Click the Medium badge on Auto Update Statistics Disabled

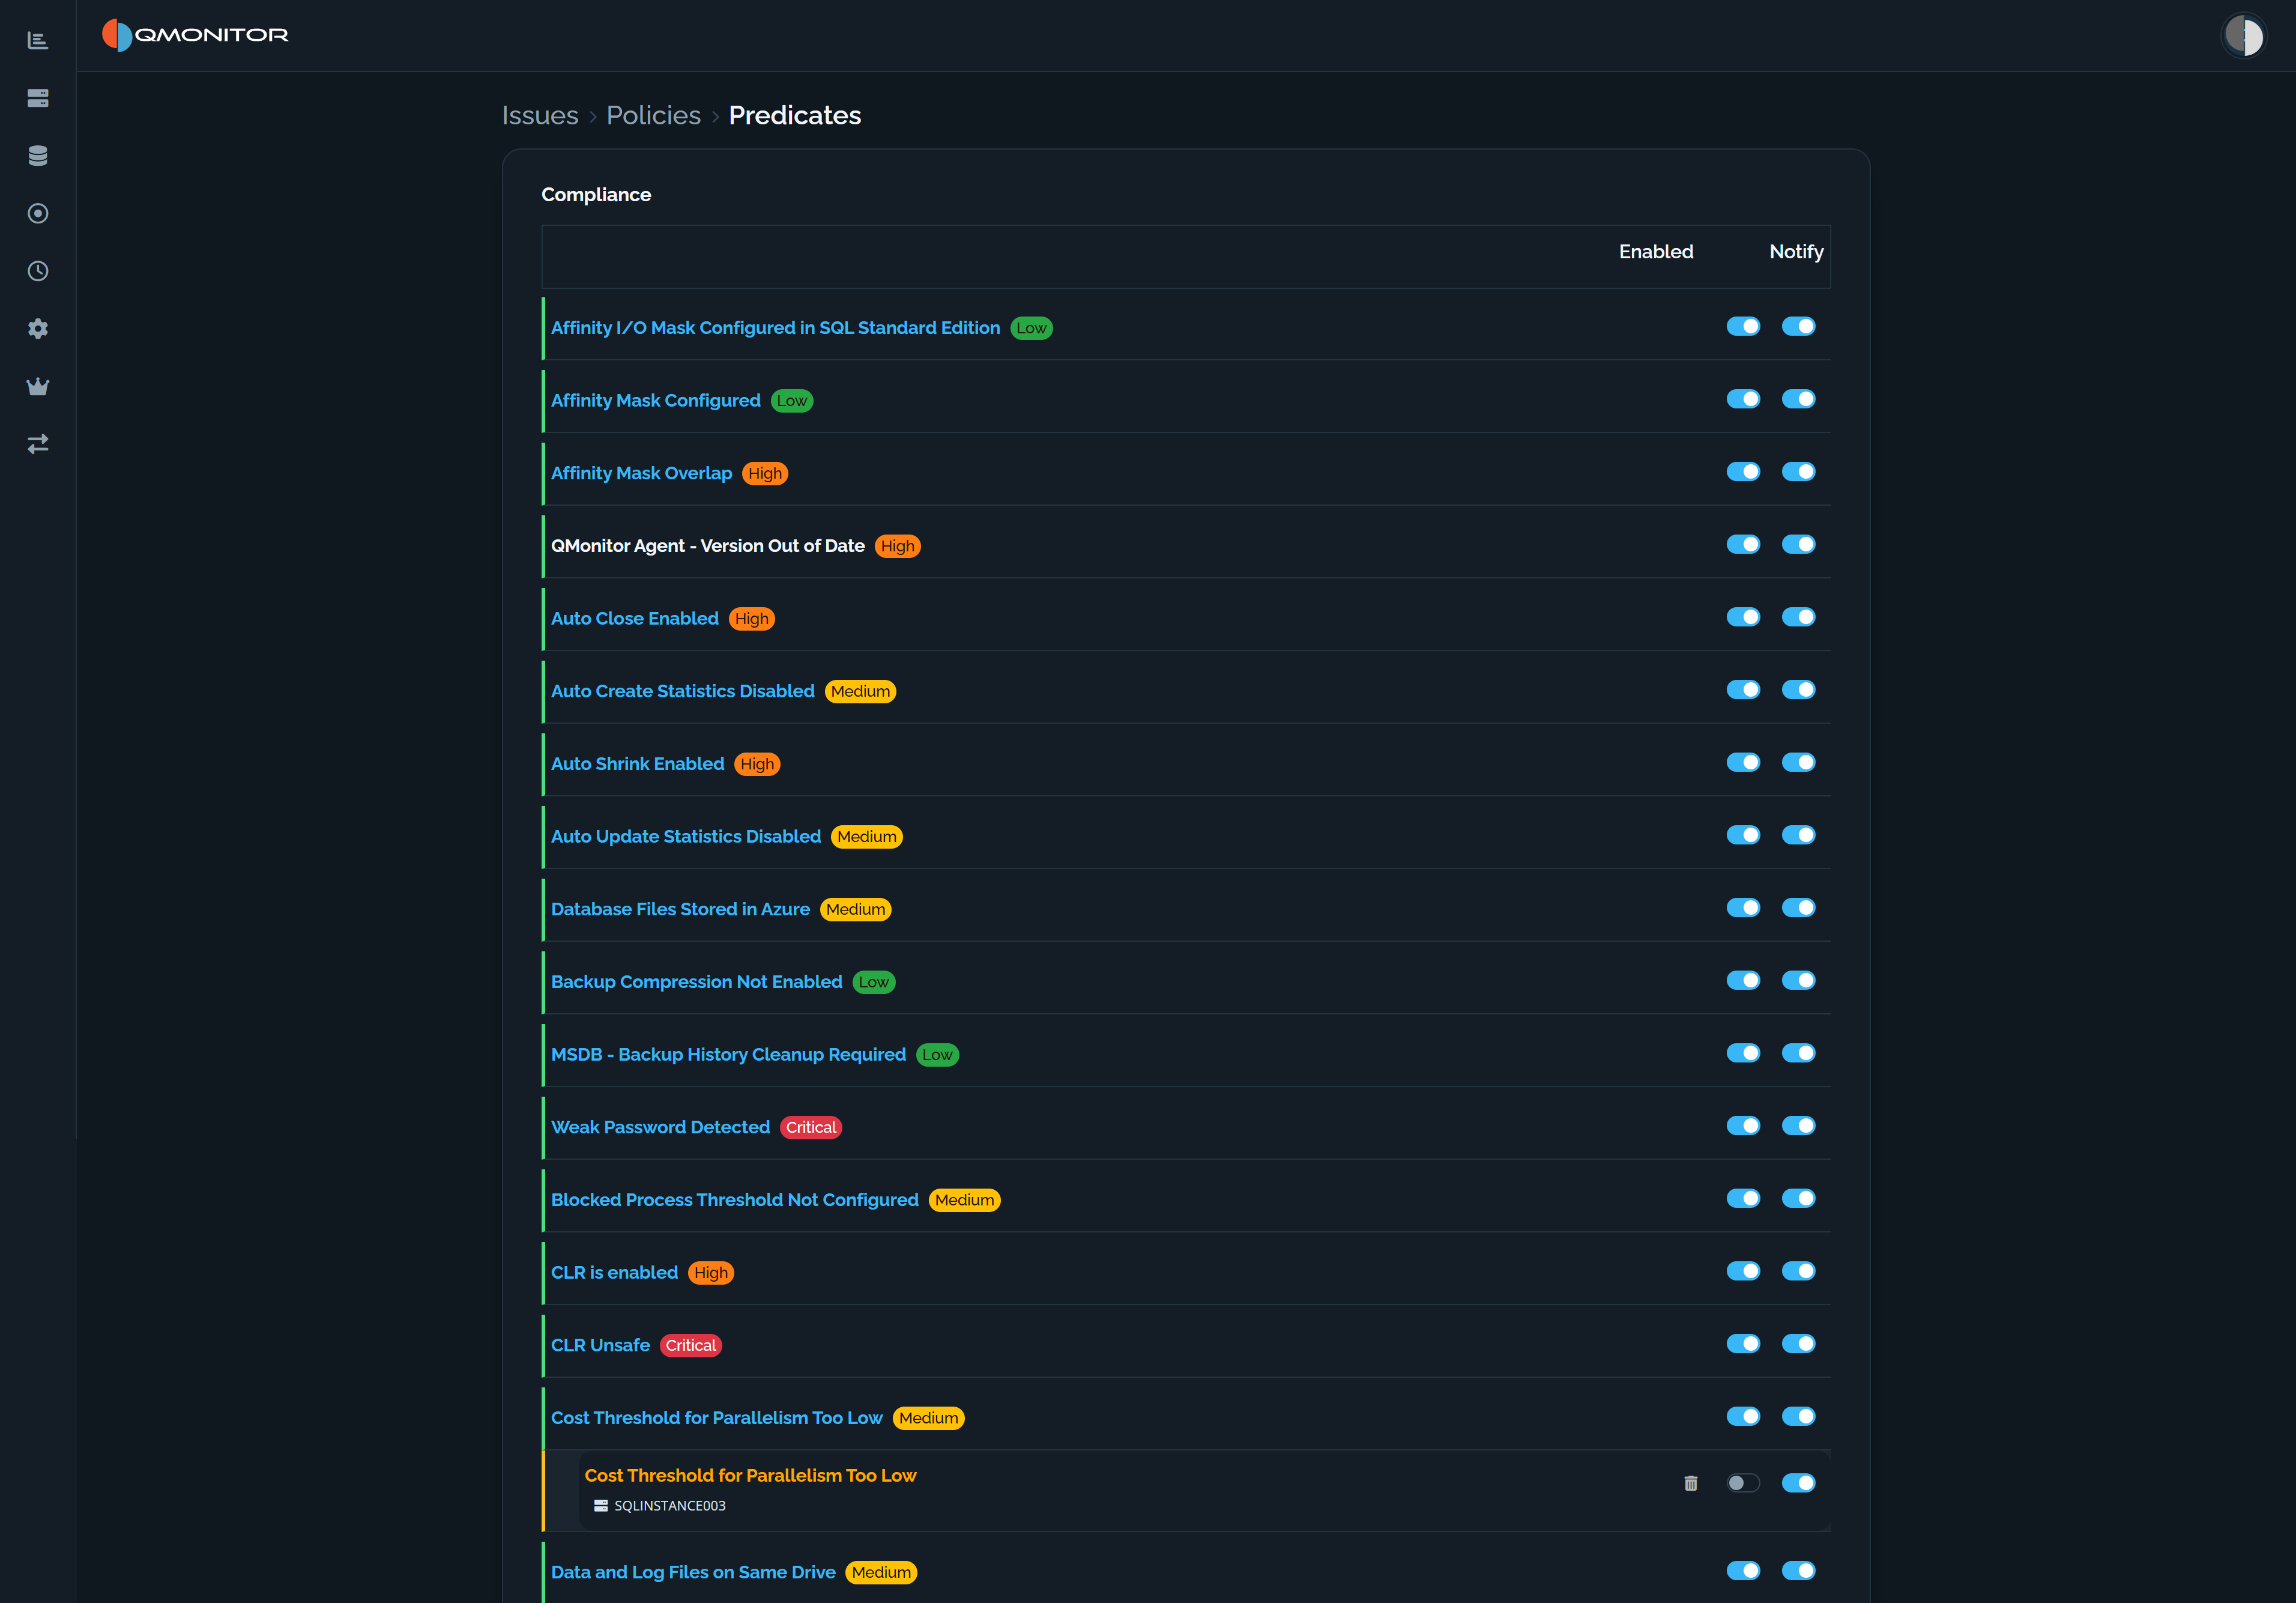(867, 836)
